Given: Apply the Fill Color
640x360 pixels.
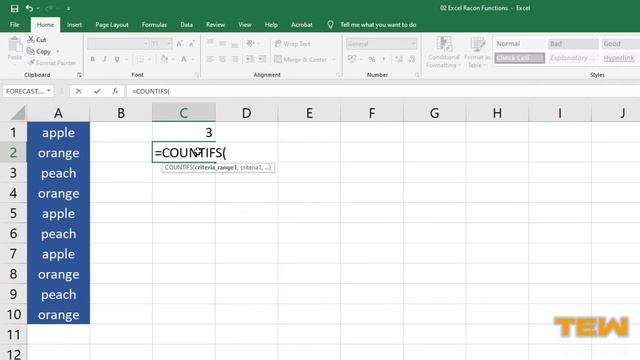Looking at the screenshot, I should coord(164,59).
